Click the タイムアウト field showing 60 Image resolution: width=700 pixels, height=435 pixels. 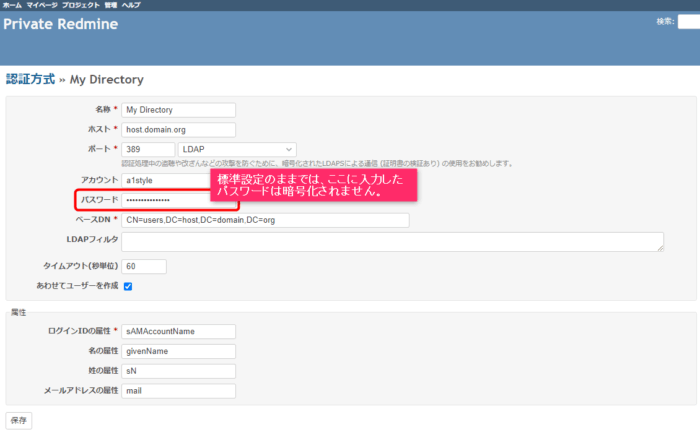[144, 266]
